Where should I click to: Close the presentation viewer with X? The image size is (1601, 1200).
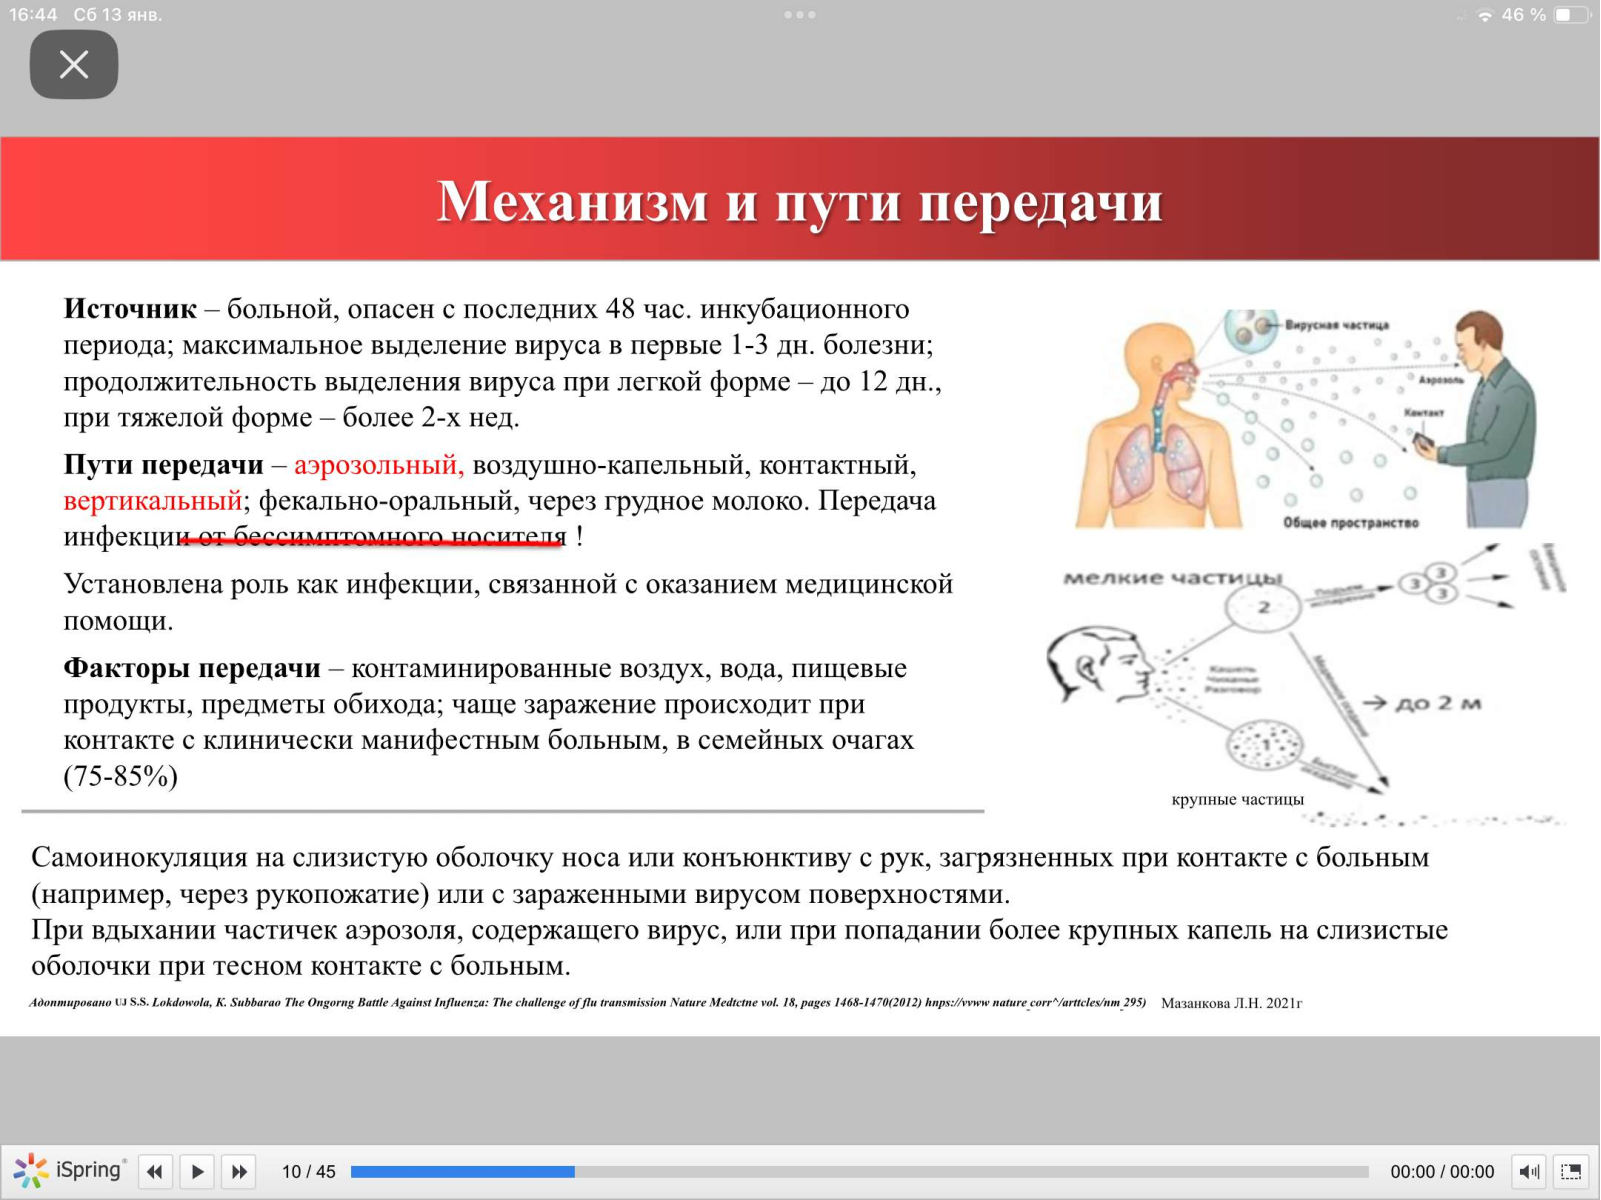coord(74,65)
